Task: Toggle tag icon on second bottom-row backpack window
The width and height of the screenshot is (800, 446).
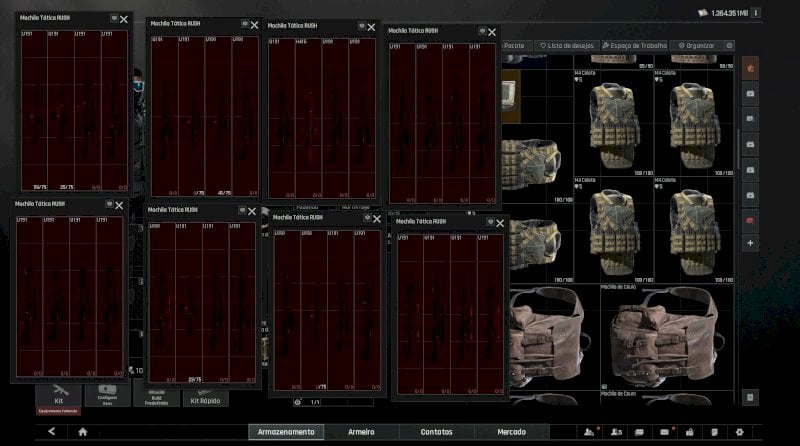Action: (x=242, y=210)
